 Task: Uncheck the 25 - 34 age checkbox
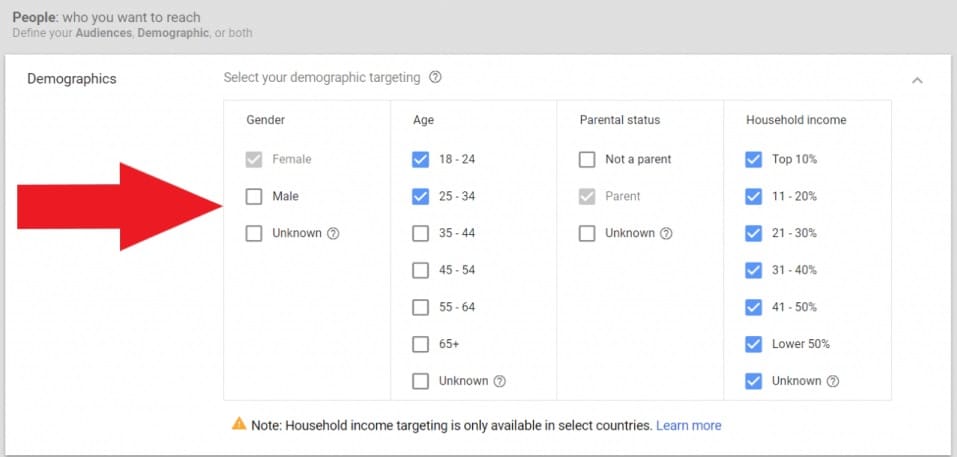[x=421, y=196]
